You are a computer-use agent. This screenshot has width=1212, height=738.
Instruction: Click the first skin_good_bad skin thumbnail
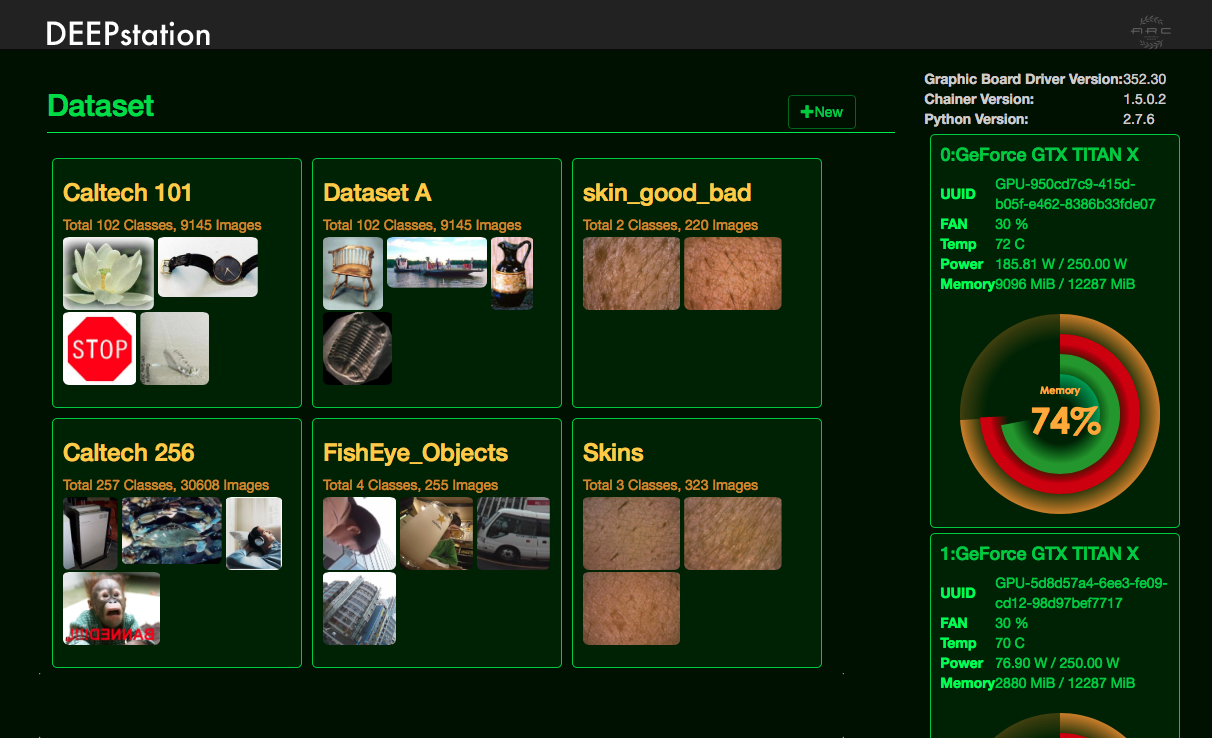(631, 273)
